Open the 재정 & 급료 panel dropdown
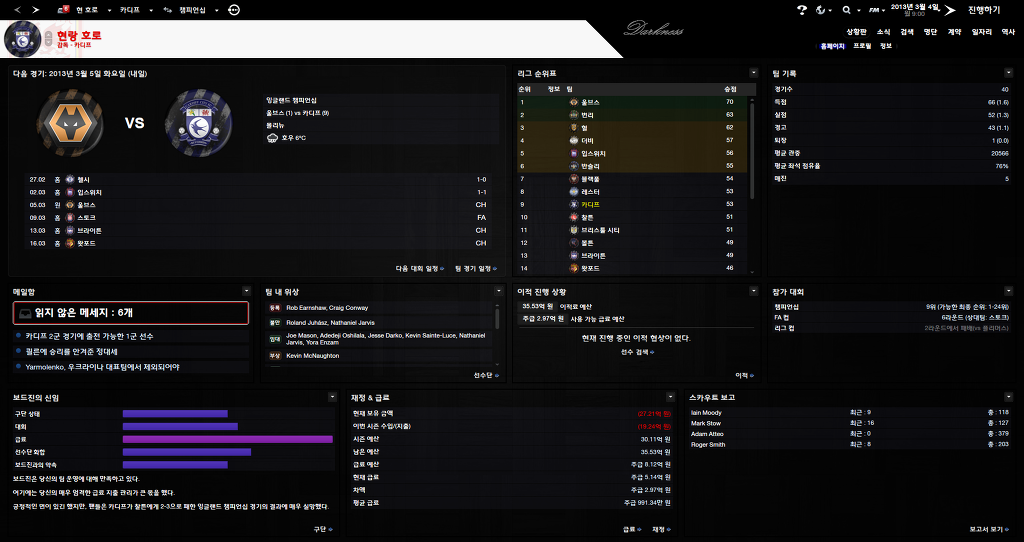The height and width of the screenshot is (542, 1024). (x=670, y=397)
